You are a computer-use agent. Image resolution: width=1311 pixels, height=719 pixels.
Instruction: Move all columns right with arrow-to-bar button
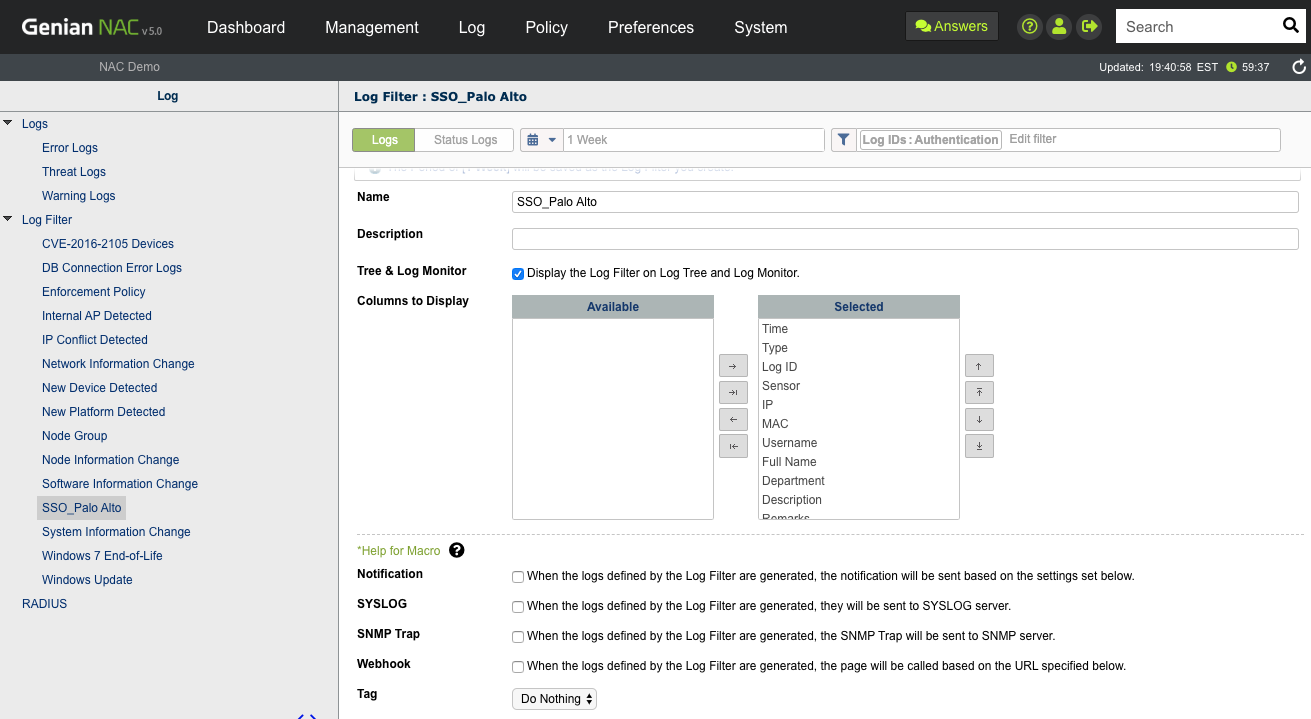point(733,393)
